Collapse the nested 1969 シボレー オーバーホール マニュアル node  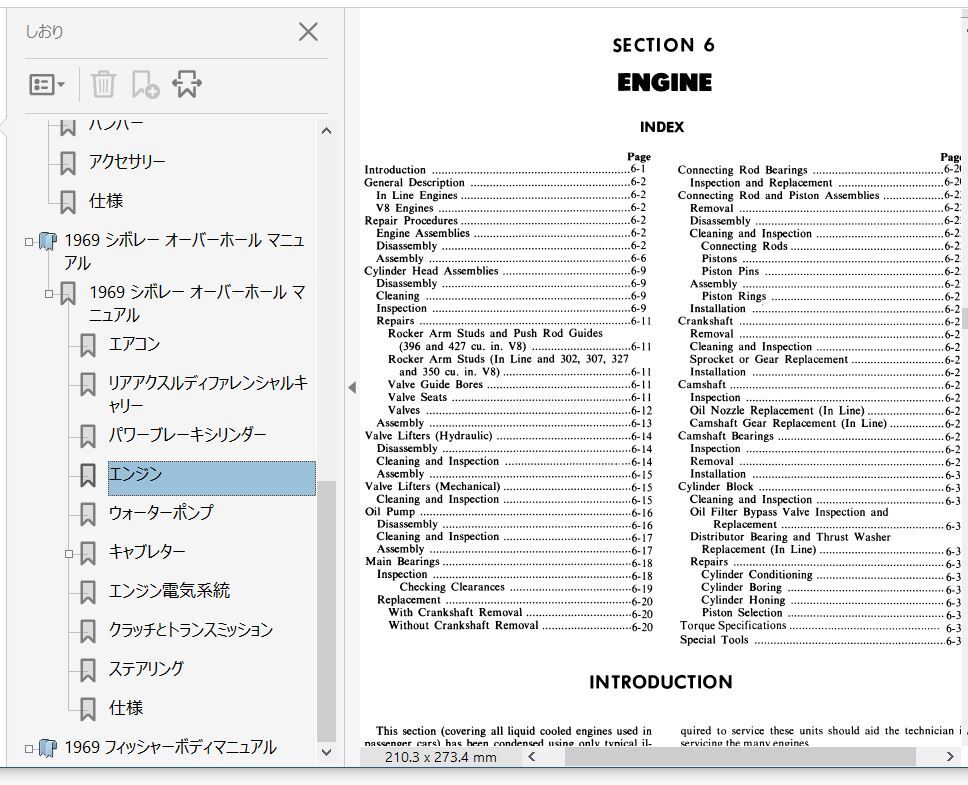pos(49,294)
